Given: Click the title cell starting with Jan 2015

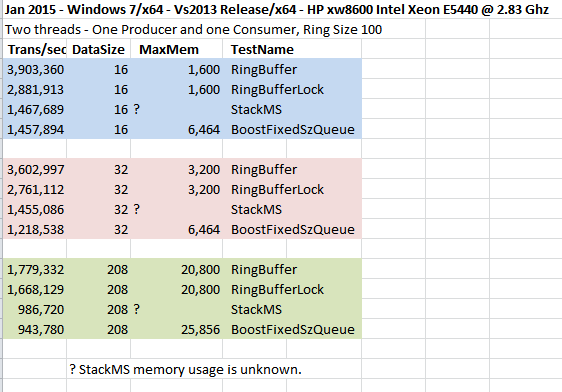Looking at the screenshot, I should [276, 9].
